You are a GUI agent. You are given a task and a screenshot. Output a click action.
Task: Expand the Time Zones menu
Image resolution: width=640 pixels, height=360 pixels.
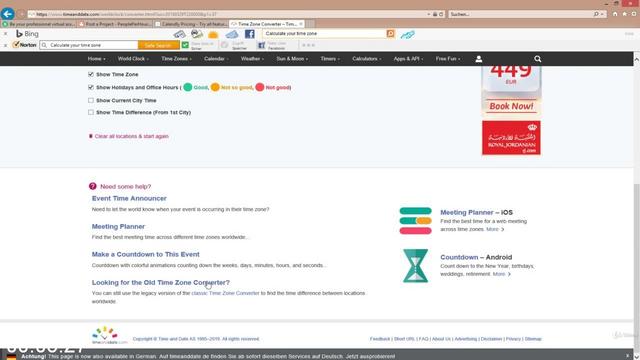point(176,59)
